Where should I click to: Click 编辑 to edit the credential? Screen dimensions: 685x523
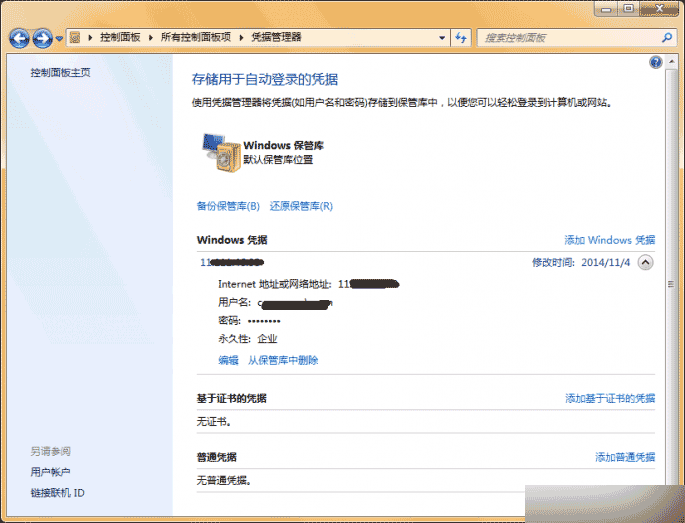pyautogui.click(x=228, y=360)
